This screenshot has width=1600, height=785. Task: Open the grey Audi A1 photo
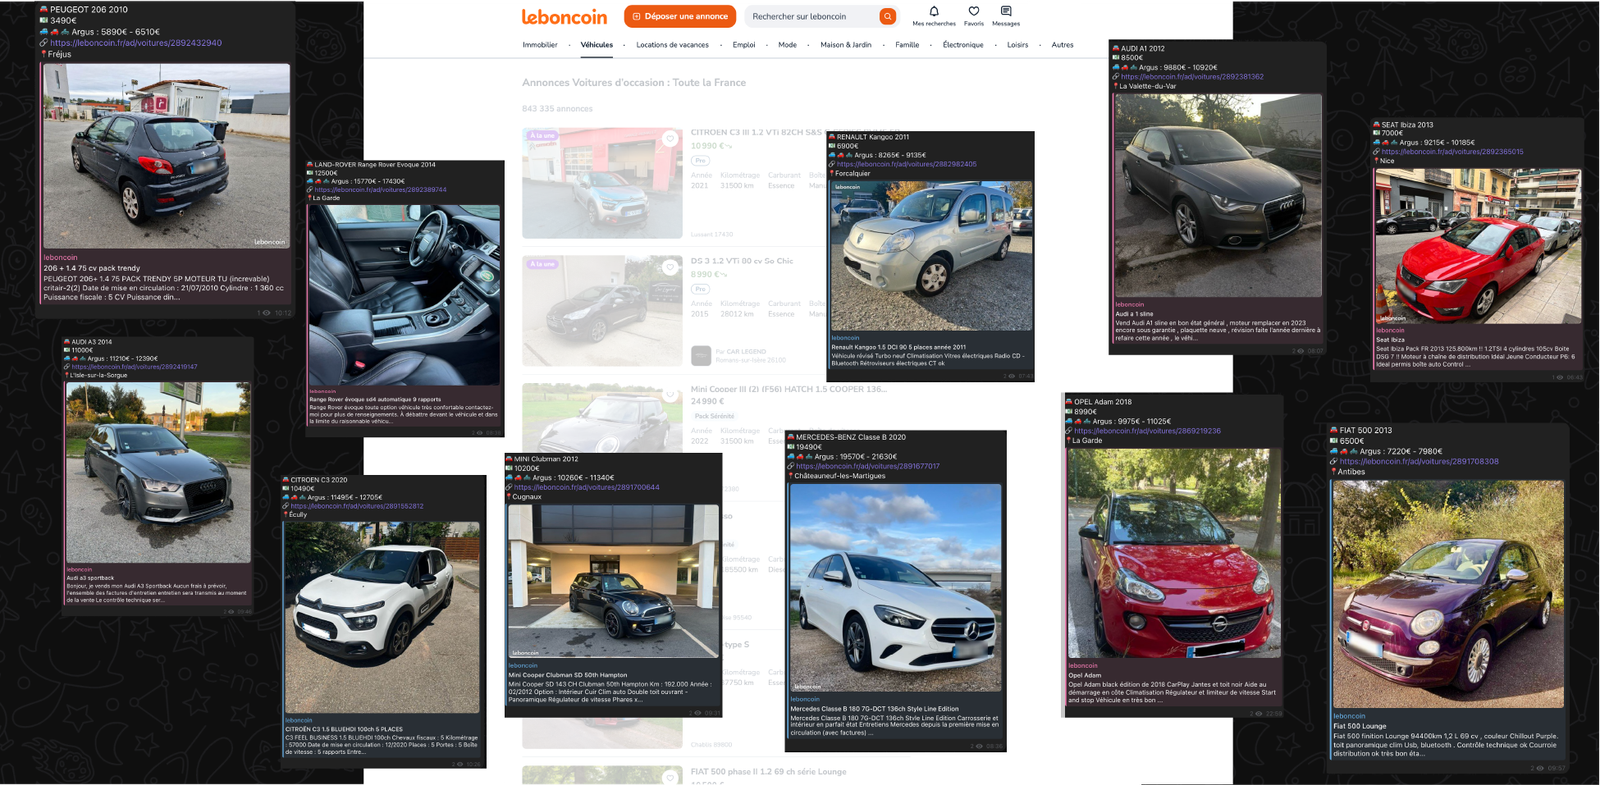coord(1218,195)
